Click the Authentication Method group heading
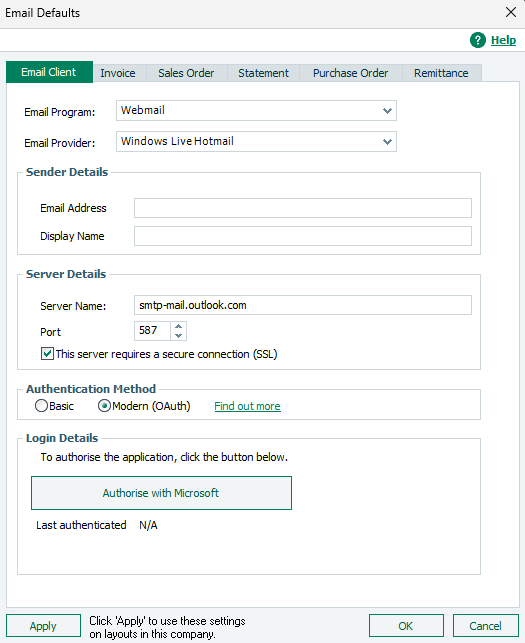 click(x=91, y=389)
